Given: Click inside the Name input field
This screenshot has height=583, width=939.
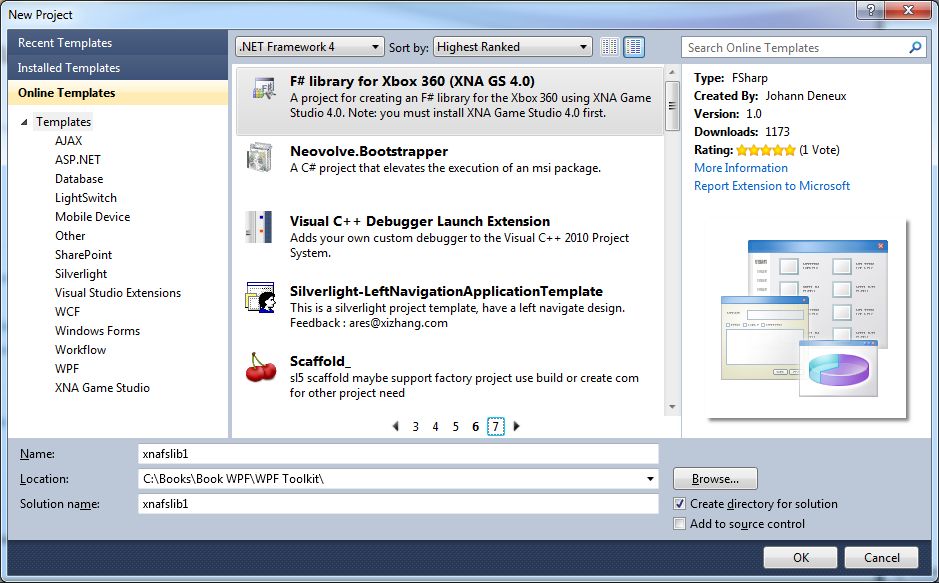Looking at the screenshot, I should coord(400,453).
